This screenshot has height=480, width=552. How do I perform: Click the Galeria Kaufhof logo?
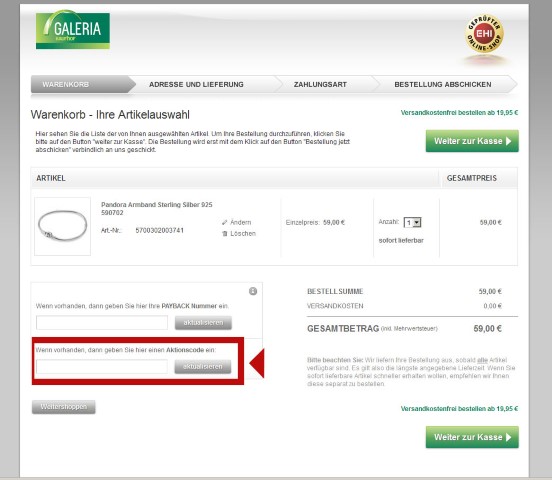click(73, 30)
